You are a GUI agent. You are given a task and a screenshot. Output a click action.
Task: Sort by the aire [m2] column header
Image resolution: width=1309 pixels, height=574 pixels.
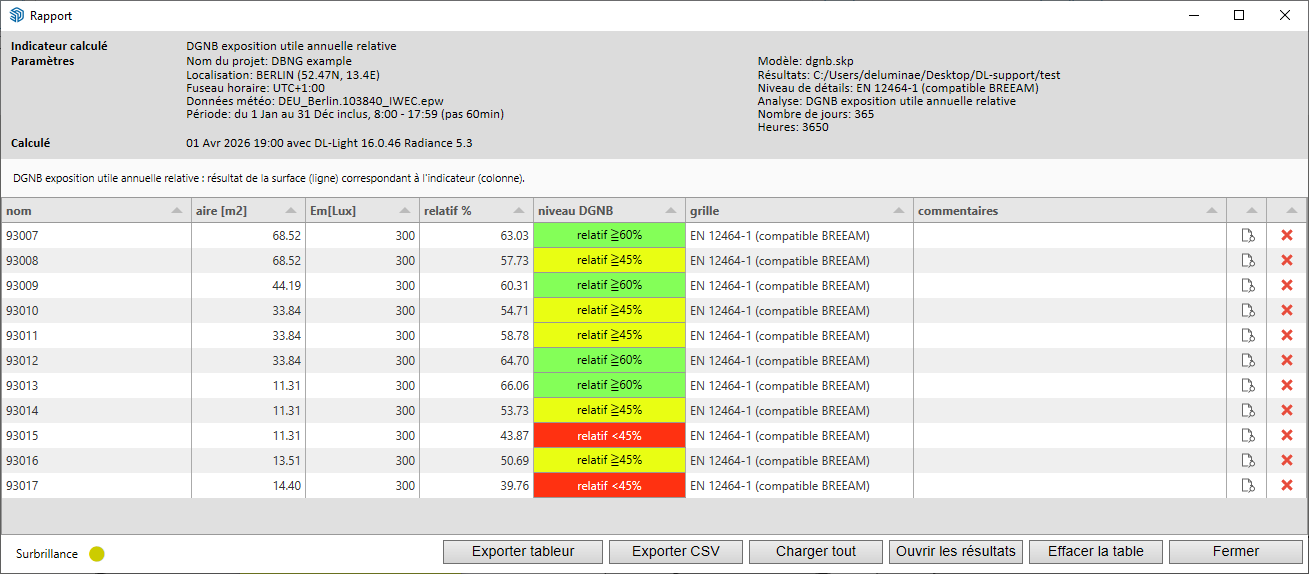[248, 211]
